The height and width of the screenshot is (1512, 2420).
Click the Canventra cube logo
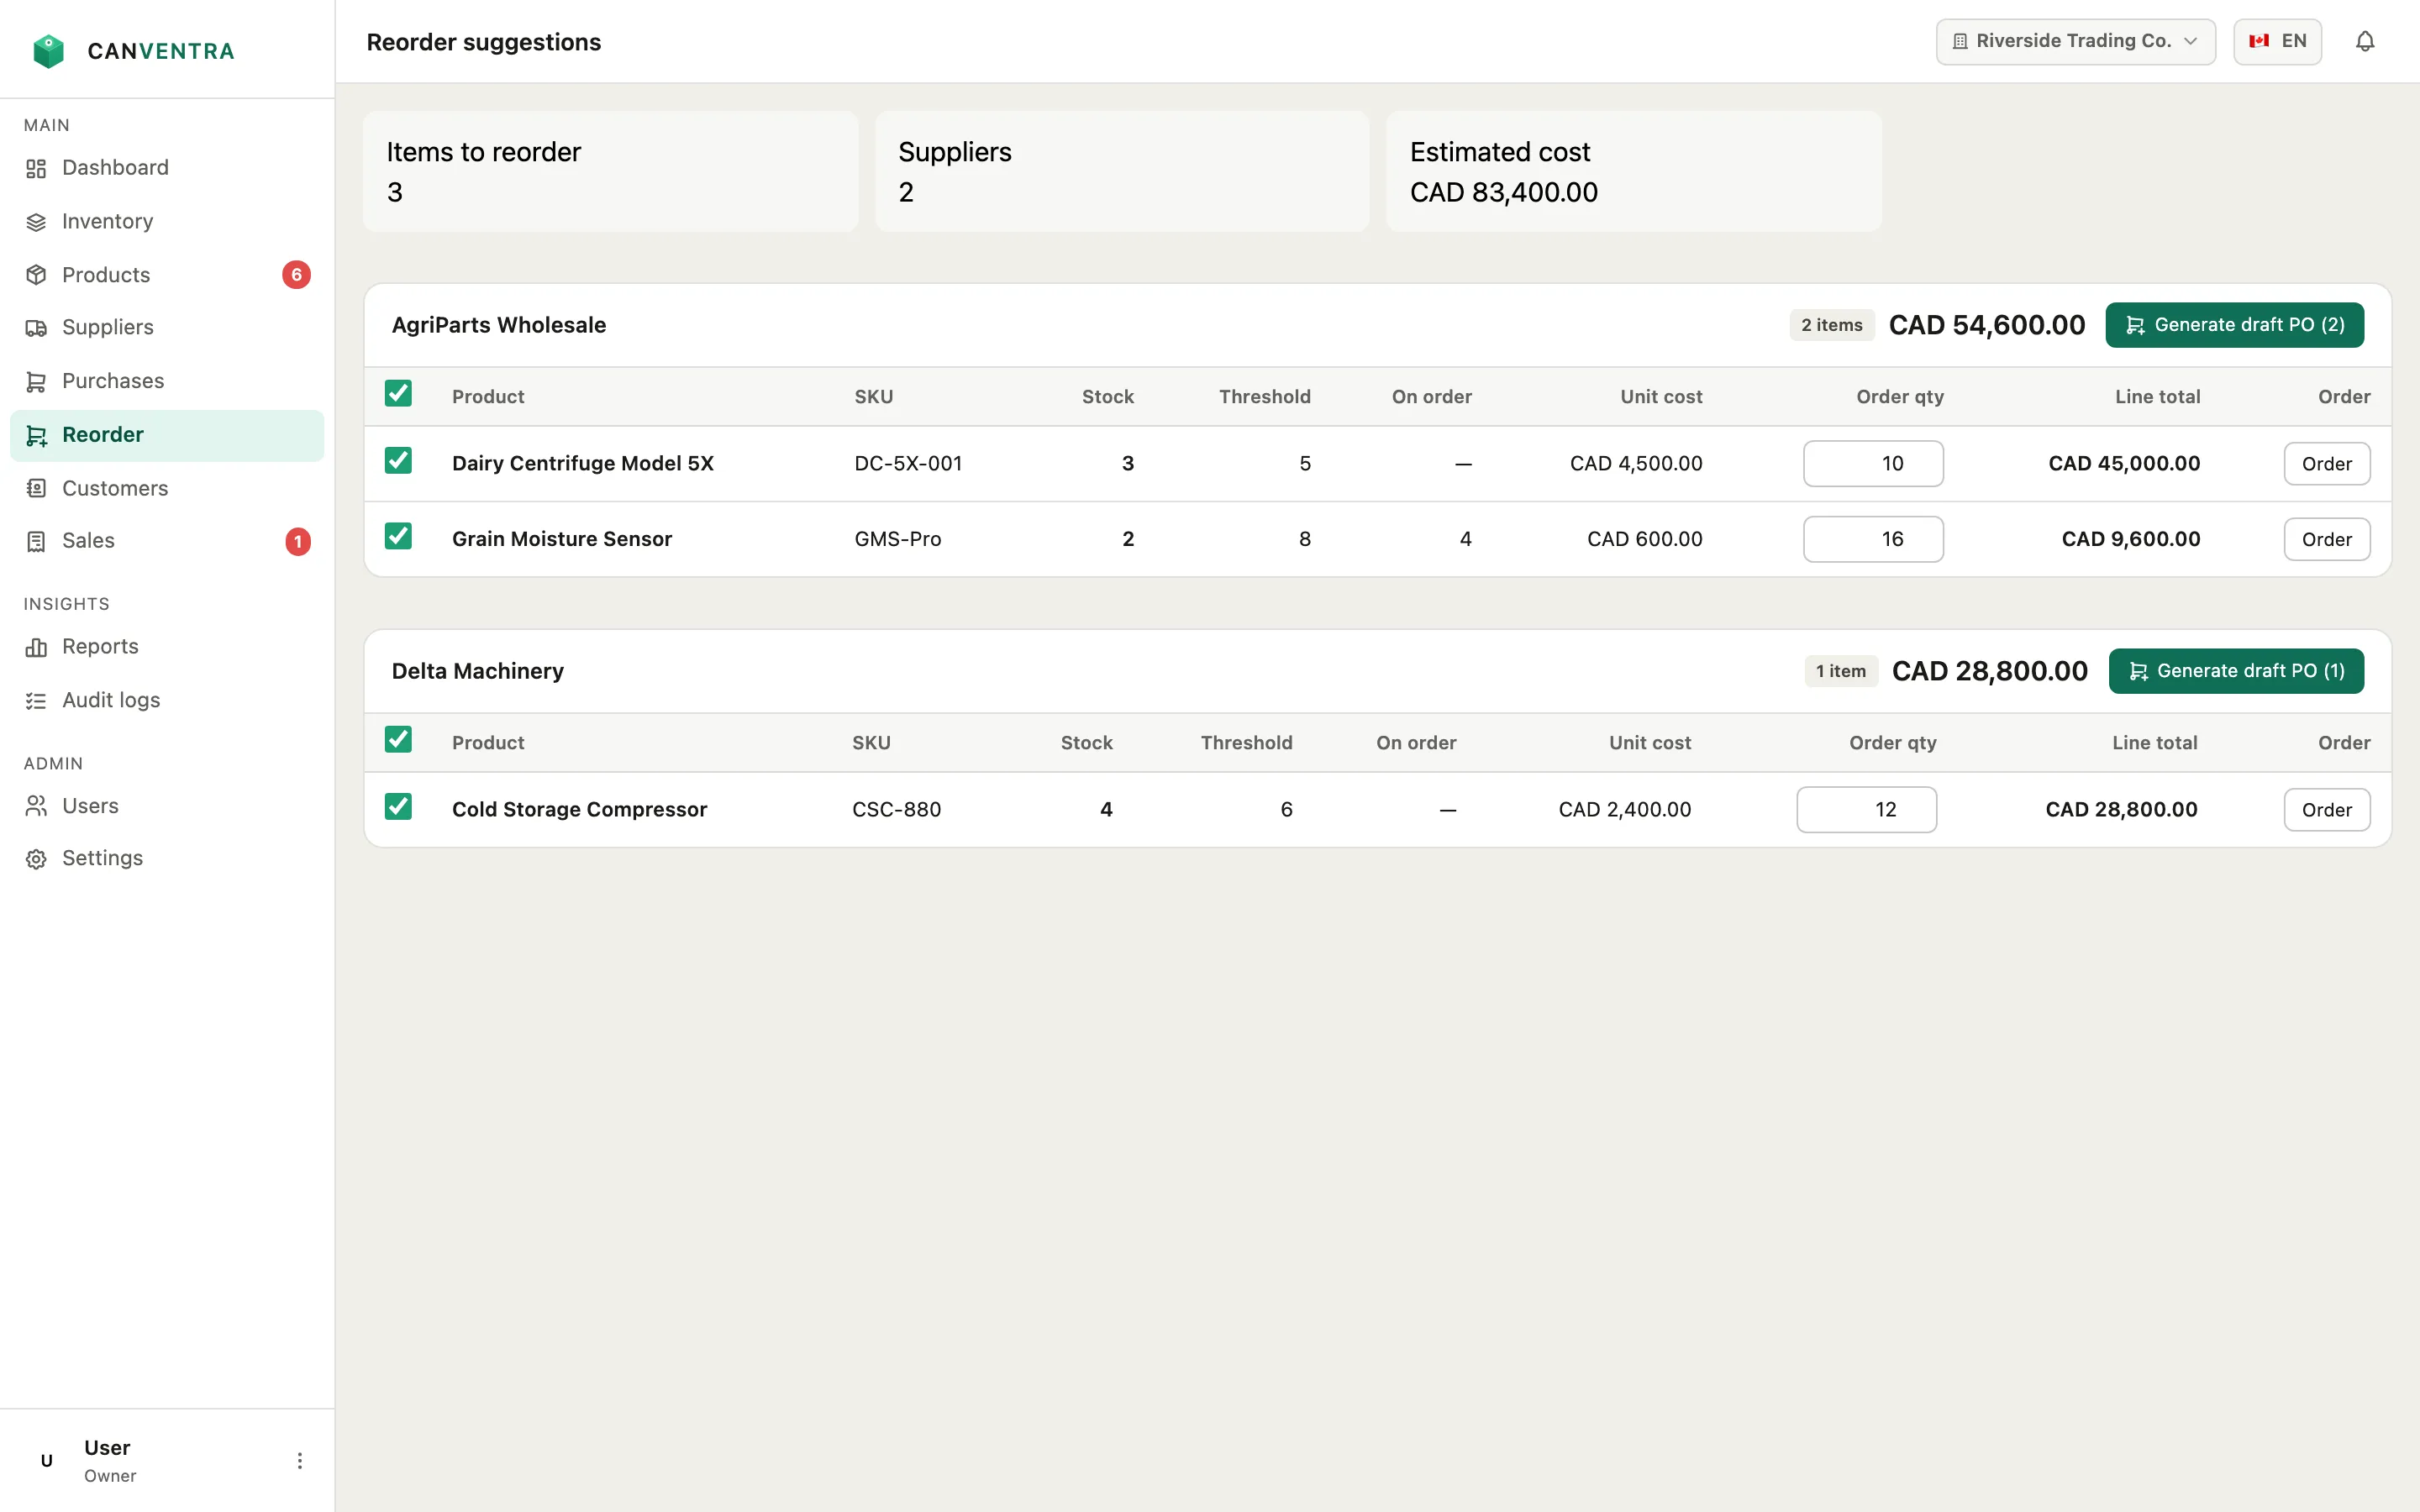click(x=48, y=50)
